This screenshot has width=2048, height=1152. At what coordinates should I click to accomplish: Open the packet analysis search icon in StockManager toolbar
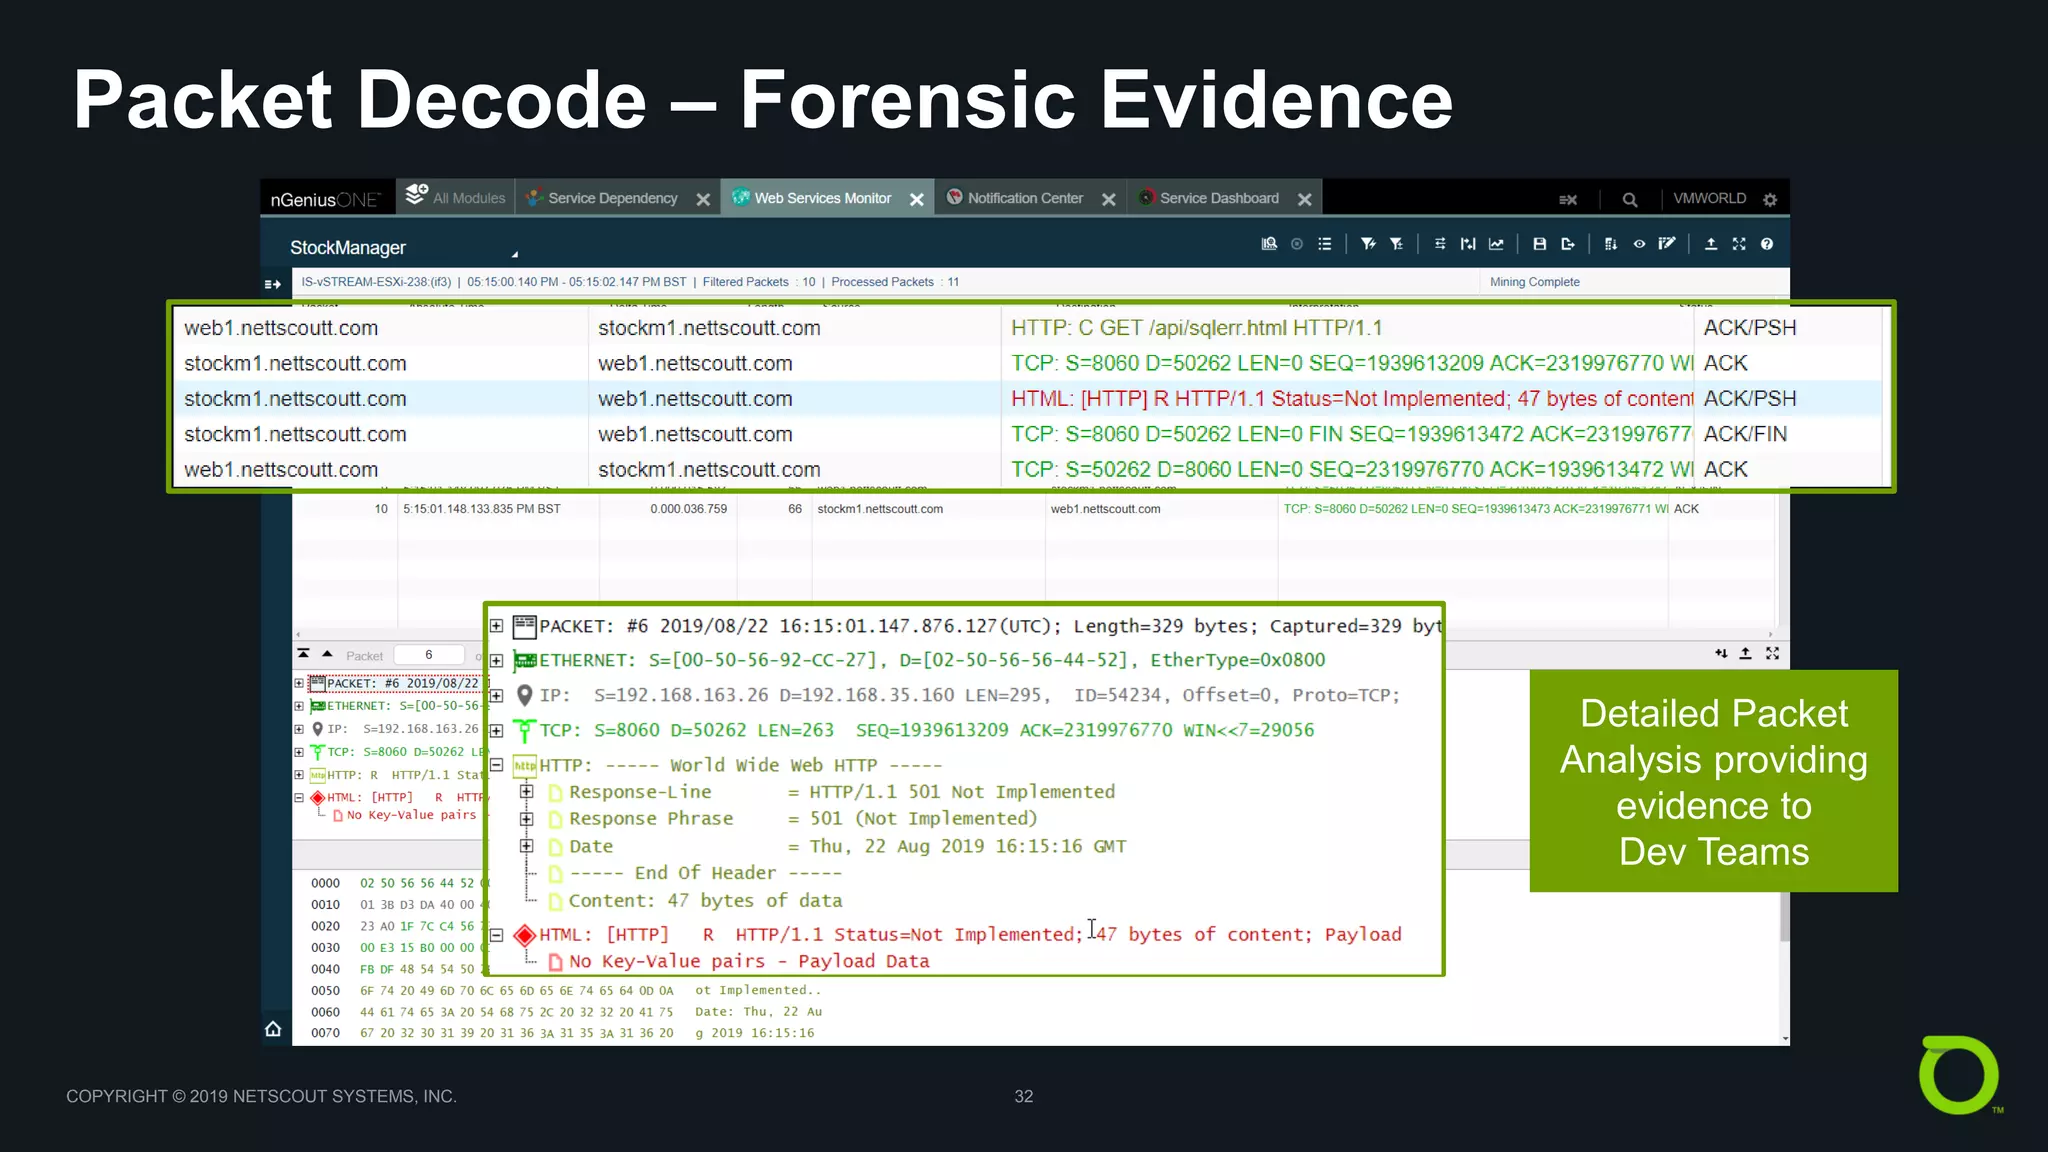click(x=1269, y=244)
